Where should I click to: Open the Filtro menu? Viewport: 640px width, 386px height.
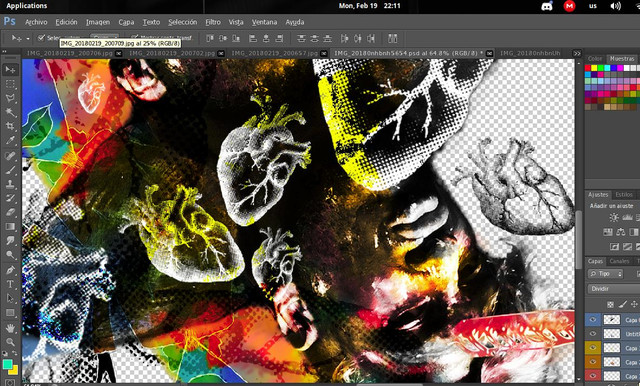point(213,22)
